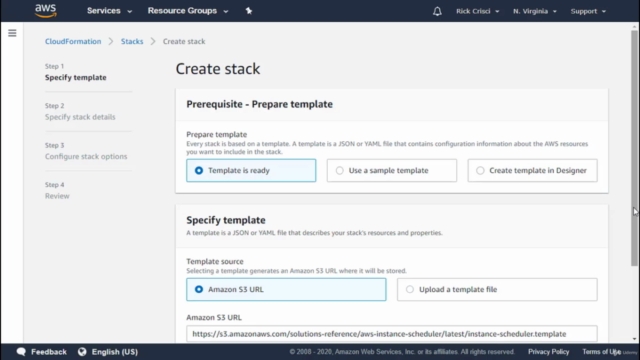The width and height of the screenshot is (640, 360).
Task: Click the scrollbar up arrow
Action: 634,27
